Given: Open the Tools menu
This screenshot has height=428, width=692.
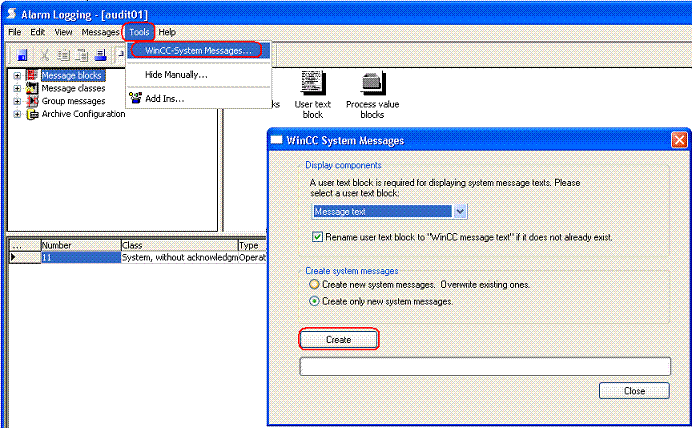Looking at the screenshot, I should (139, 32).
